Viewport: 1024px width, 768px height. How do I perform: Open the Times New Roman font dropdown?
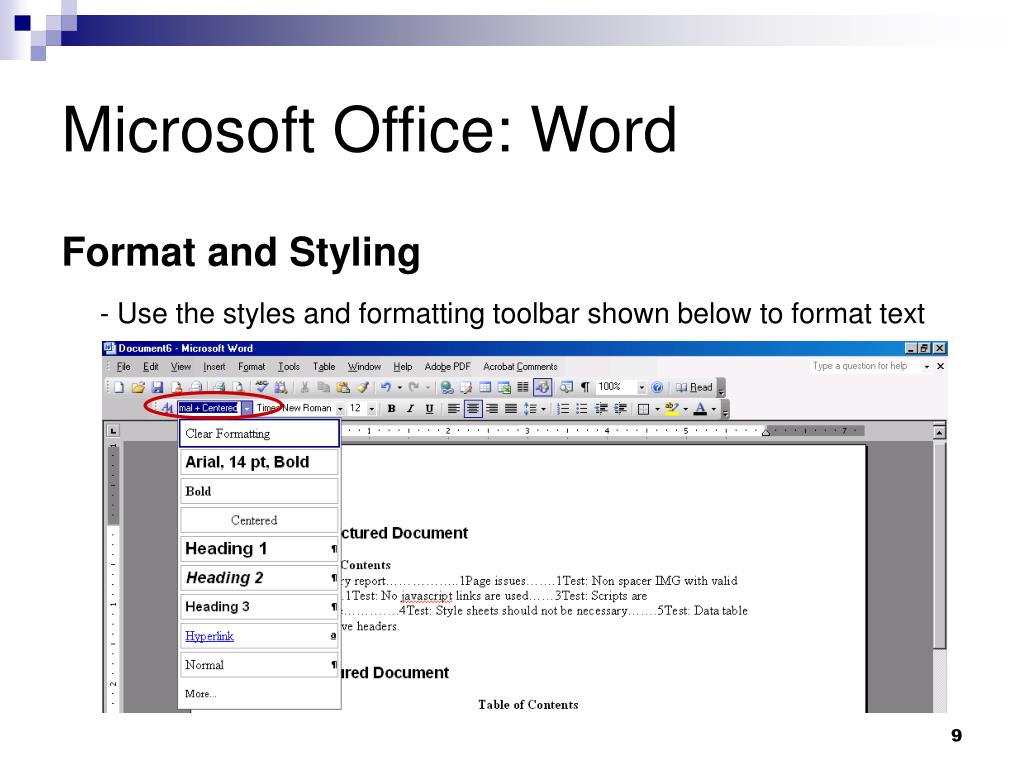pyautogui.click(x=340, y=409)
